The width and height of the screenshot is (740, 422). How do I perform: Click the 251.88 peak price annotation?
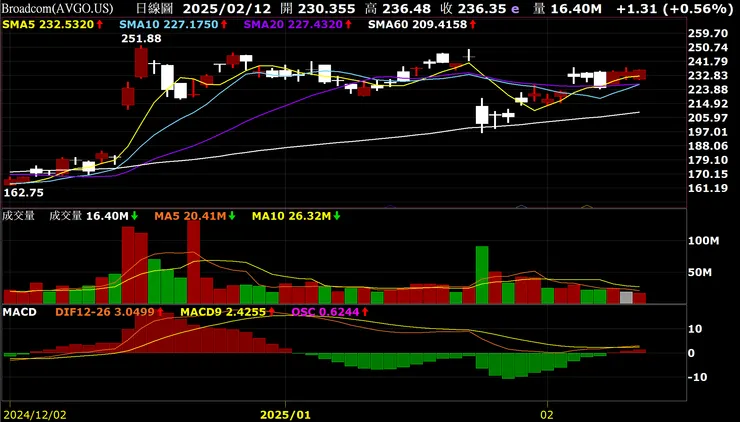(141, 39)
